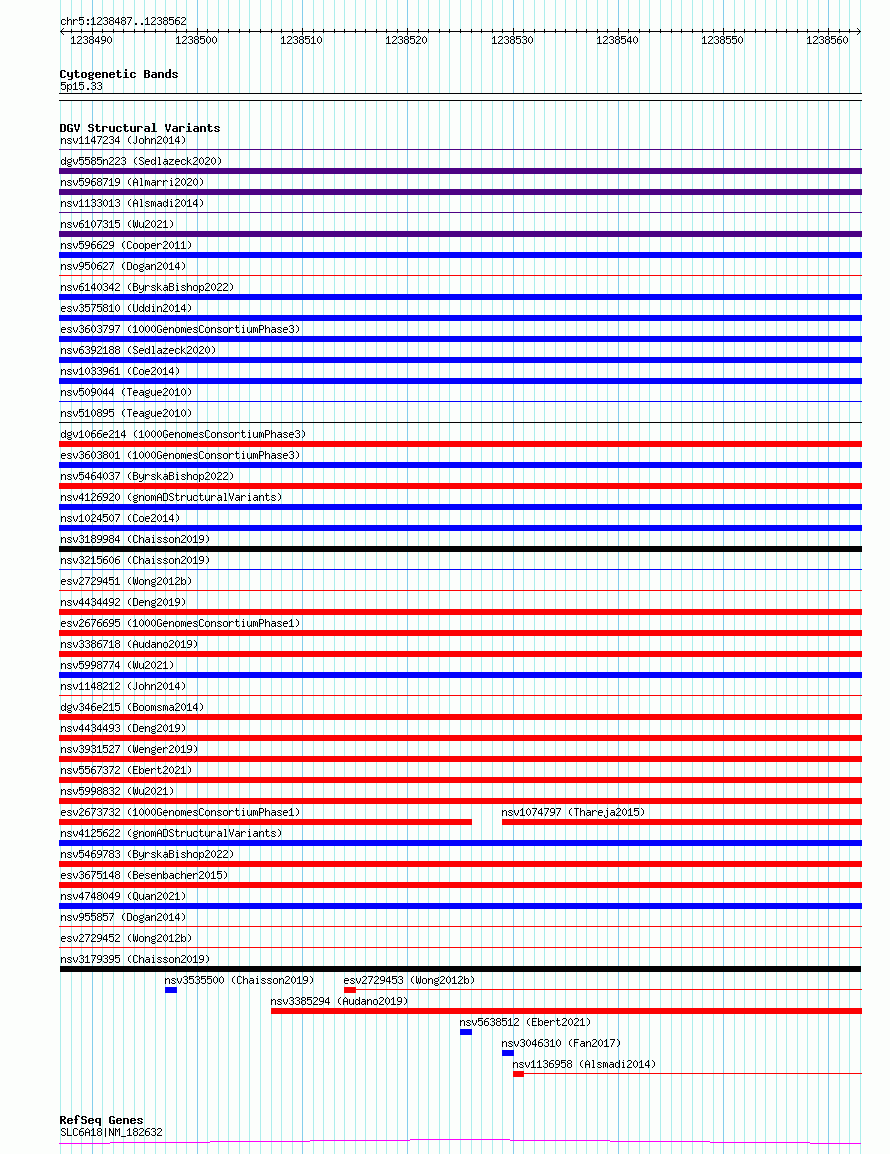Click the nsv1133013 (Alsmadi2014) variant label
This screenshot has width=890, height=1154.
133,203
